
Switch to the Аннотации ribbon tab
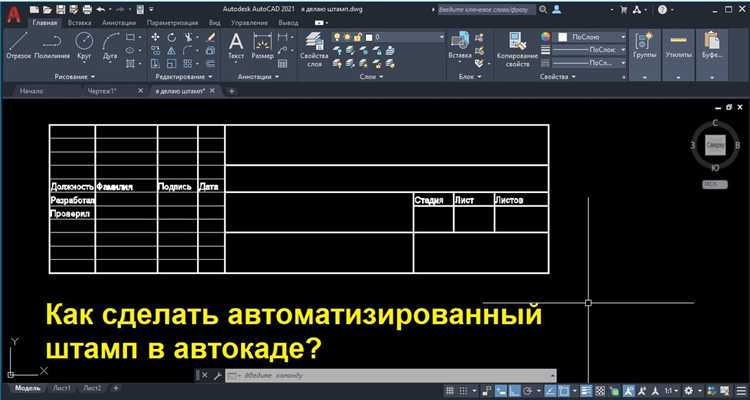pyautogui.click(x=119, y=22)
